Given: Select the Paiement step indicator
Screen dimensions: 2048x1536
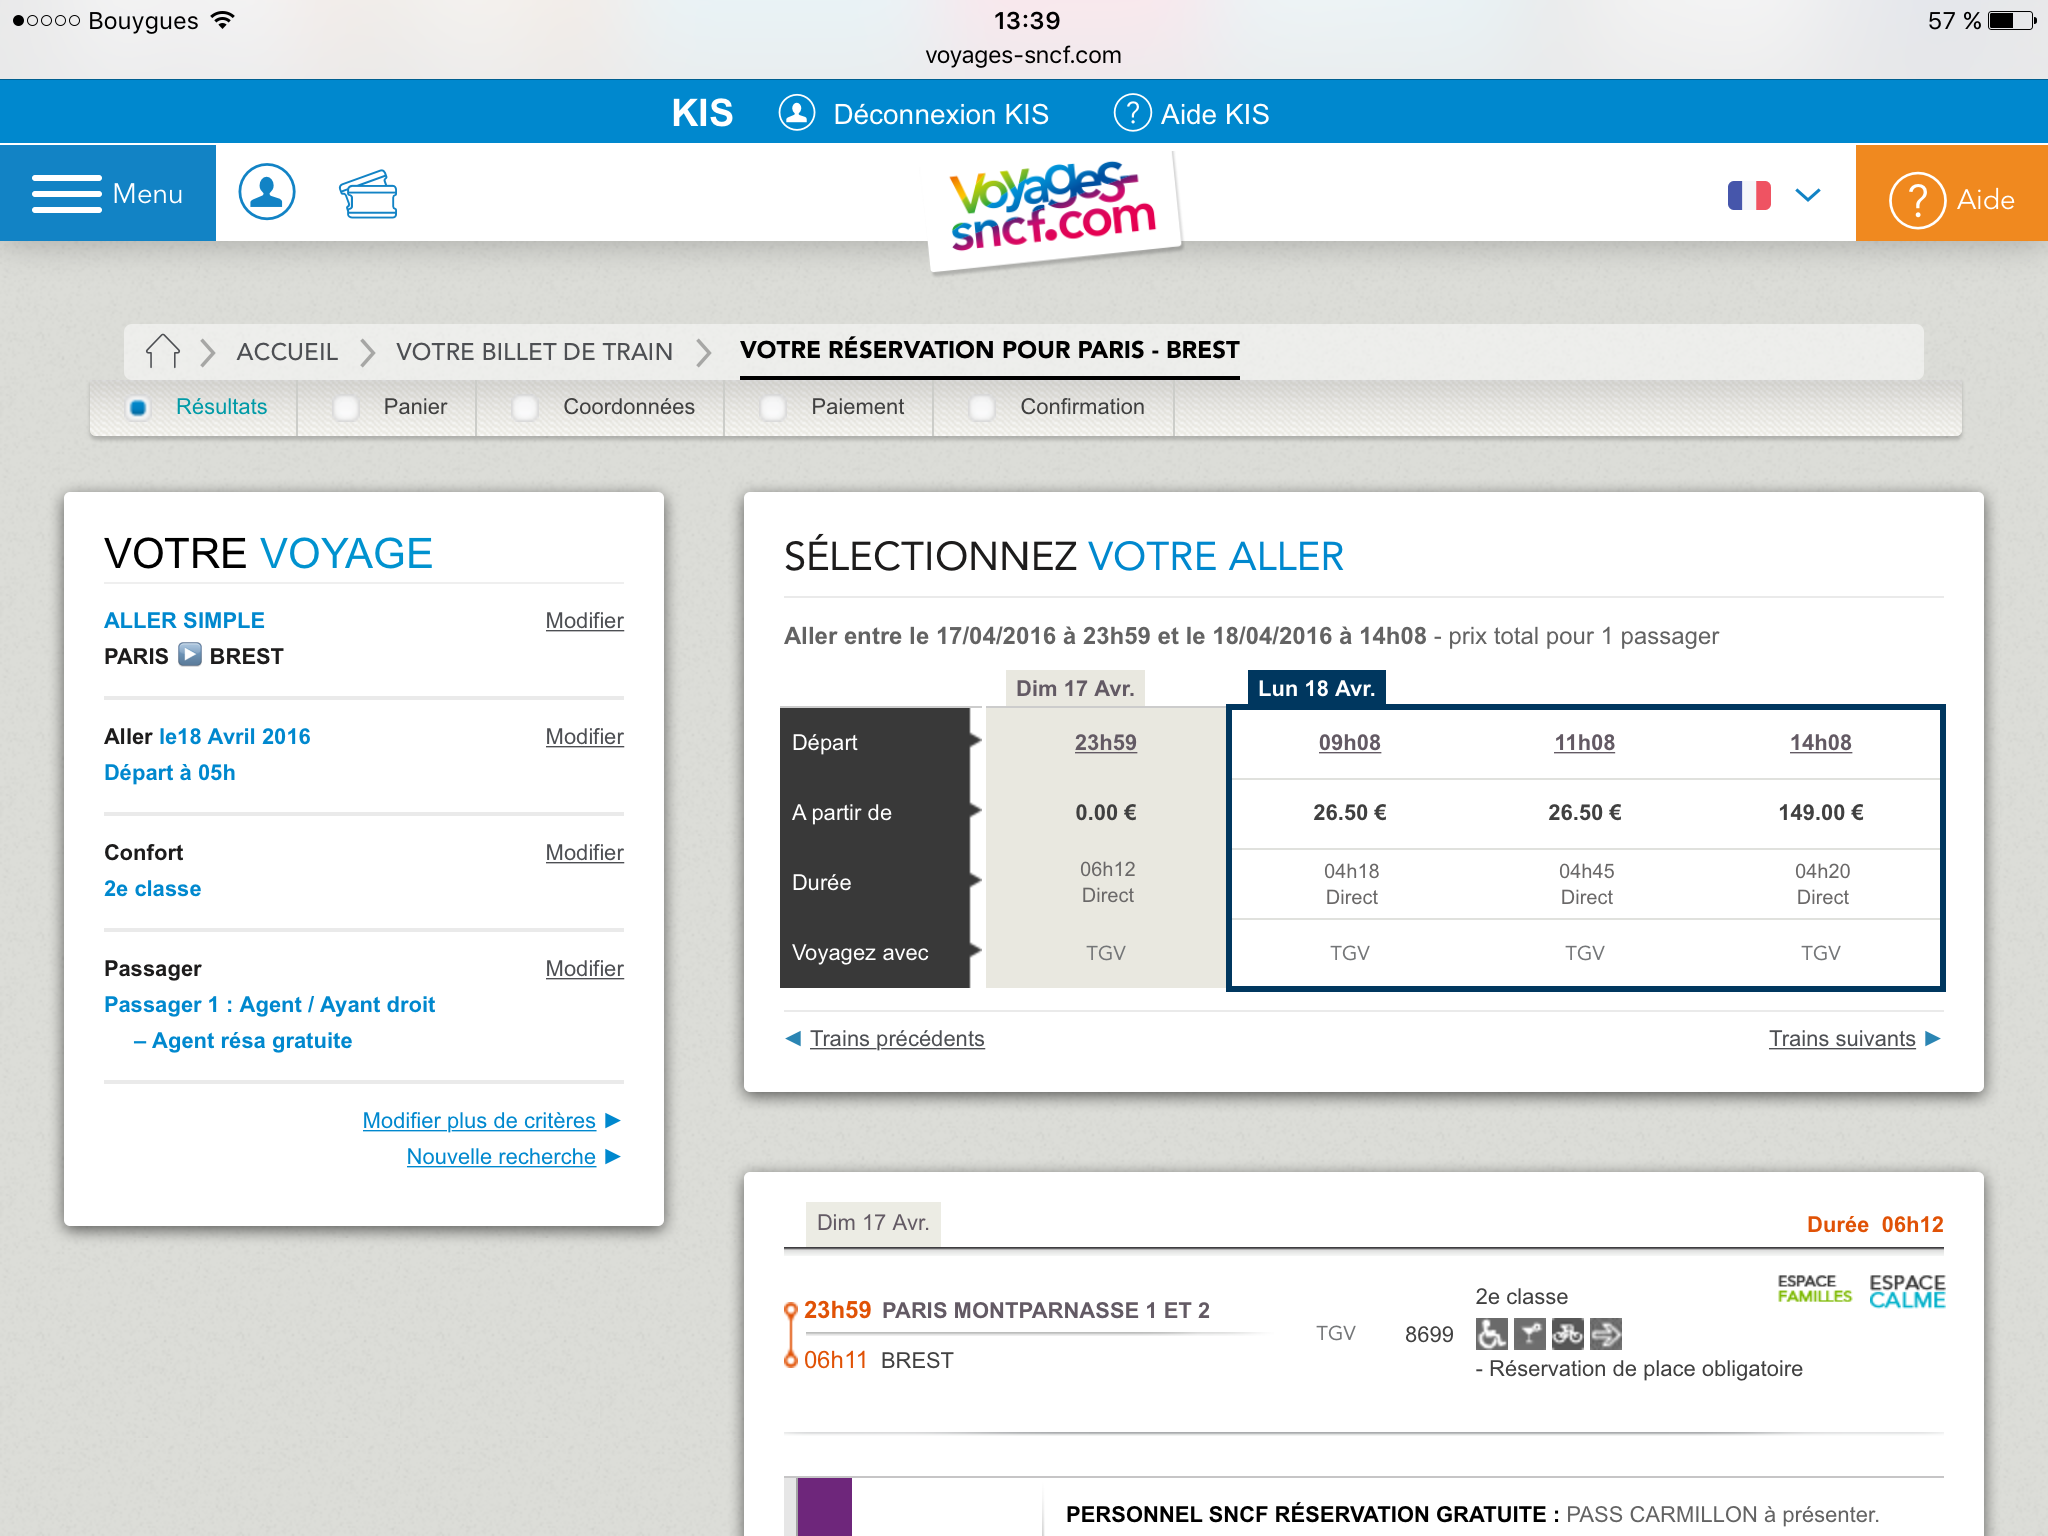Looking at the screenshot, I should click(x=773, y=408).
